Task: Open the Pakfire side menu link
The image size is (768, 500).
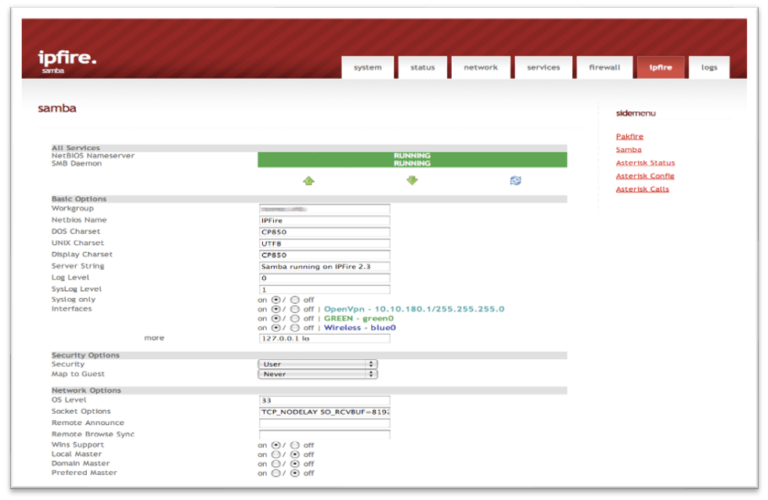Action: coord(629,136)
